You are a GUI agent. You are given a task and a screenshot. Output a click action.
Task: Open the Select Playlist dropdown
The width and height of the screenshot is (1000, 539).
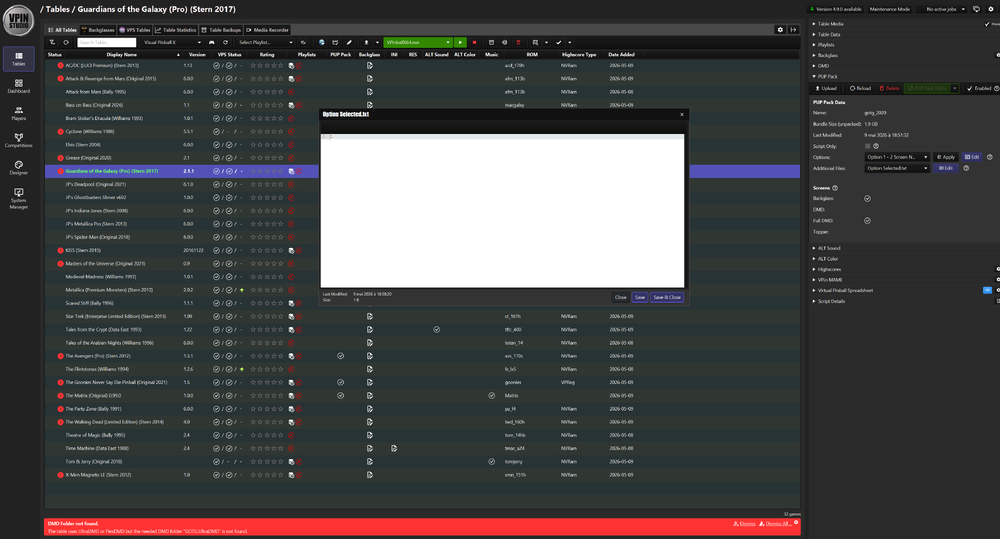(266, 42)
